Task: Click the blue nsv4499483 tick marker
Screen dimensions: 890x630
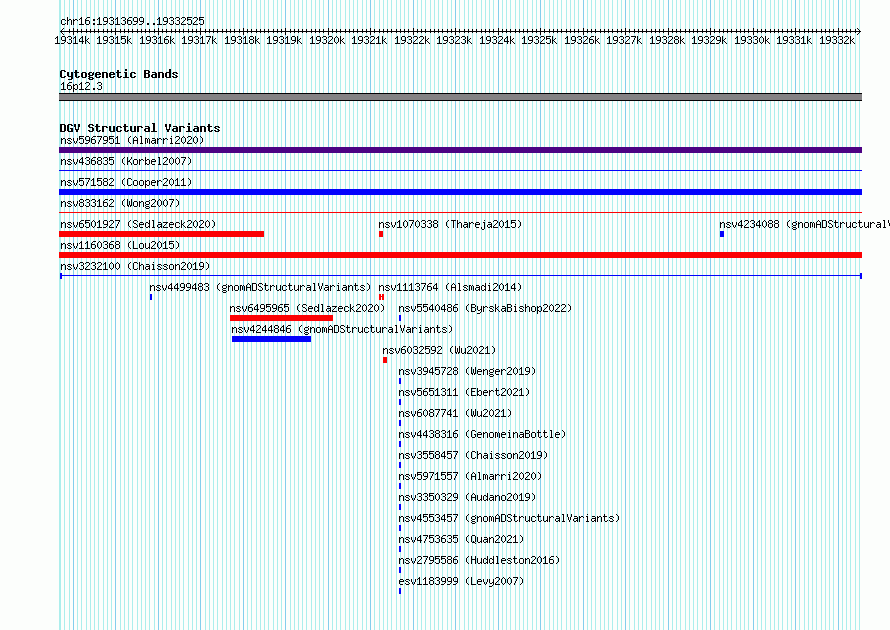Action: point(151,297)
